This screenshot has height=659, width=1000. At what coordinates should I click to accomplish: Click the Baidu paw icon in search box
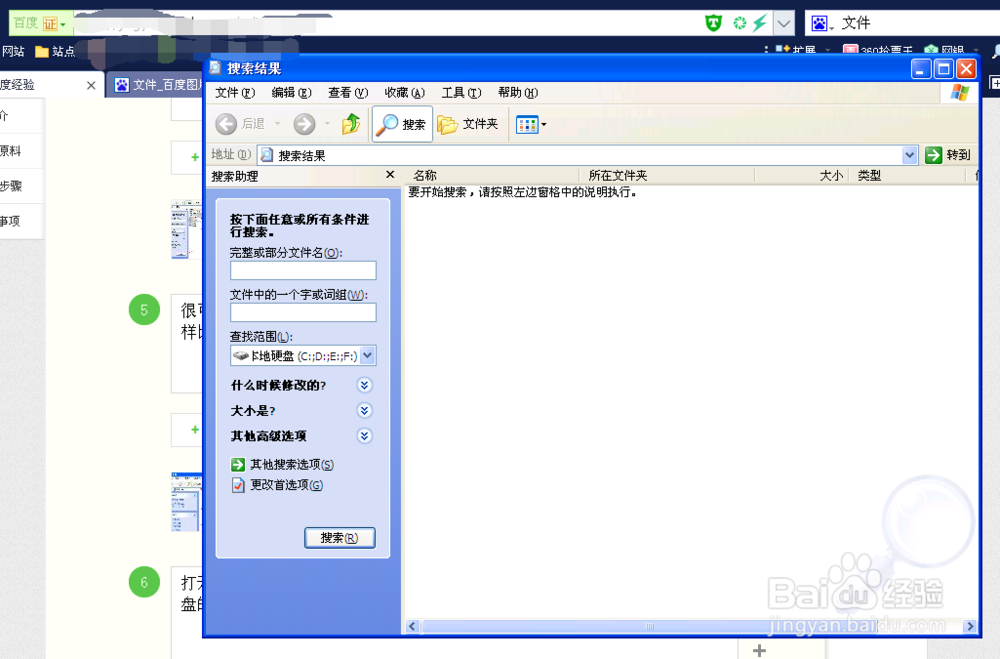click(819, 24)
